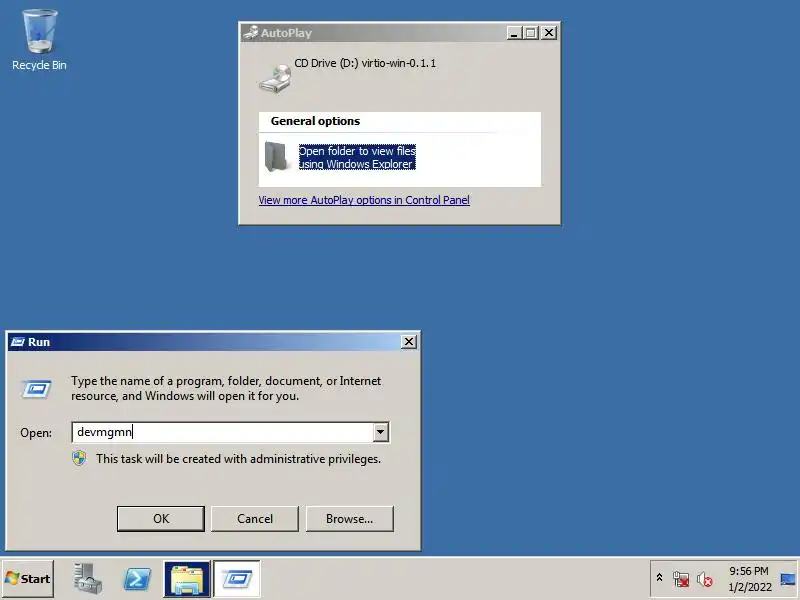Launch Server Manager from taskbar
Viewport: 800px width, 600px height.
click(x=87, y=579)
